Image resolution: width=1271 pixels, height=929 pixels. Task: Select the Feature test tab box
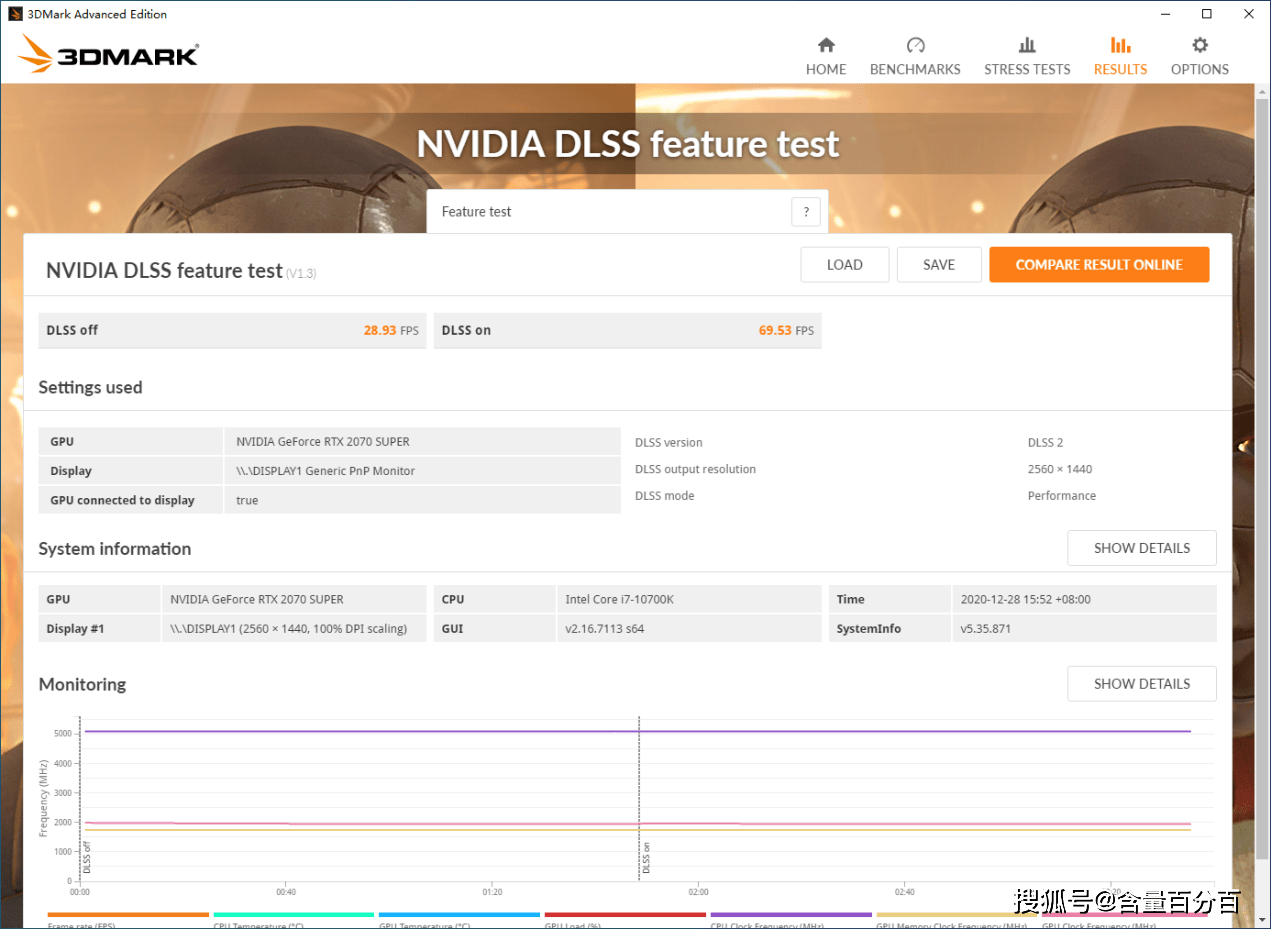click(627, 212)
